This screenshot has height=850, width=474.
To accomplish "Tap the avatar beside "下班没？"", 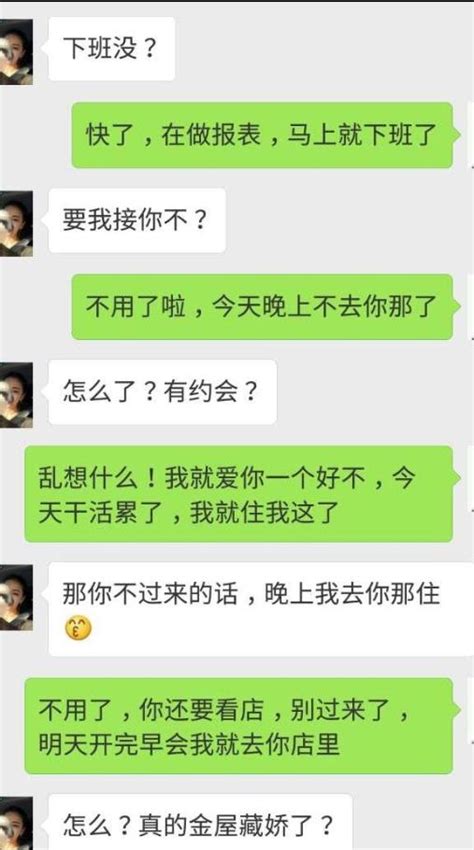I will [16, 53].
